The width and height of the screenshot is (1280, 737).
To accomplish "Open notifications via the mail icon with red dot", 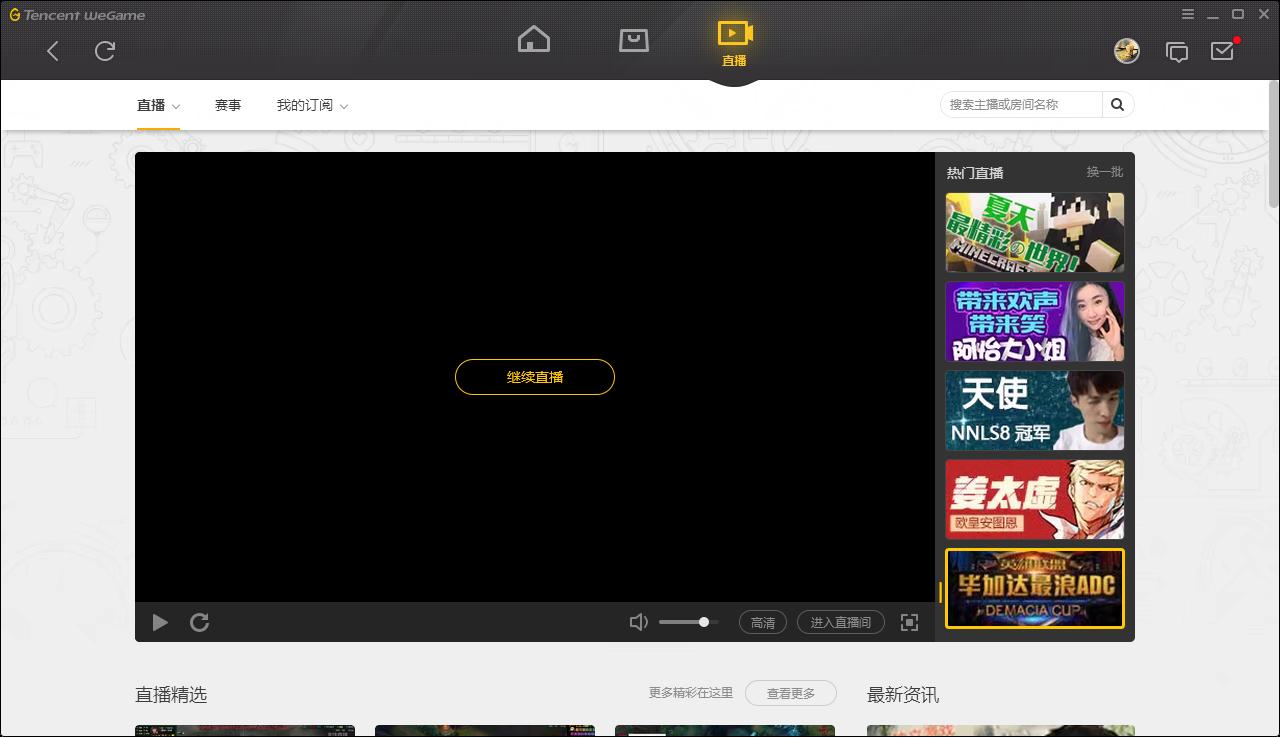I will point(1222,51).
